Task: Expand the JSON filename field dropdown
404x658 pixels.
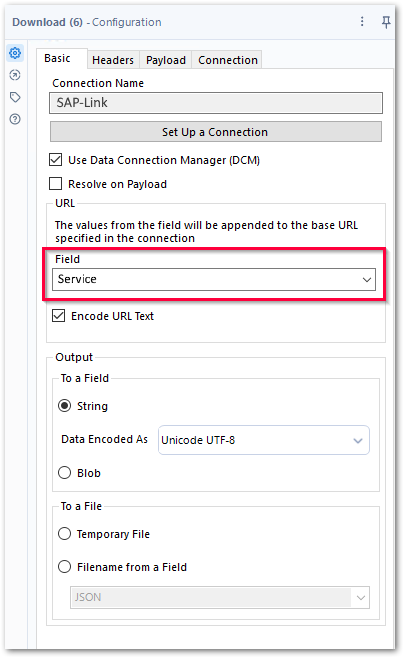Action: pyautogui.click(x=220, y=597)
